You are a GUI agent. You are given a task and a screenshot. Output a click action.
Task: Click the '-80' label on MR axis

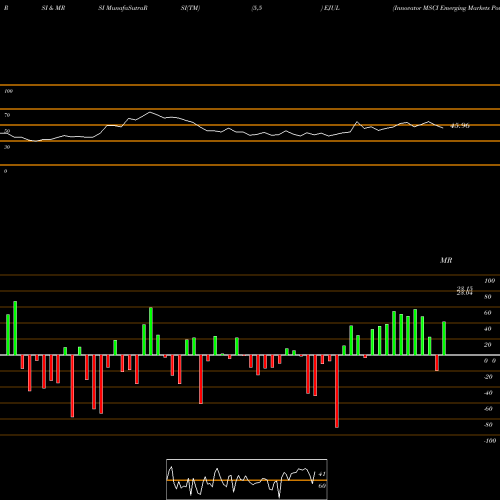pos(488,425)
